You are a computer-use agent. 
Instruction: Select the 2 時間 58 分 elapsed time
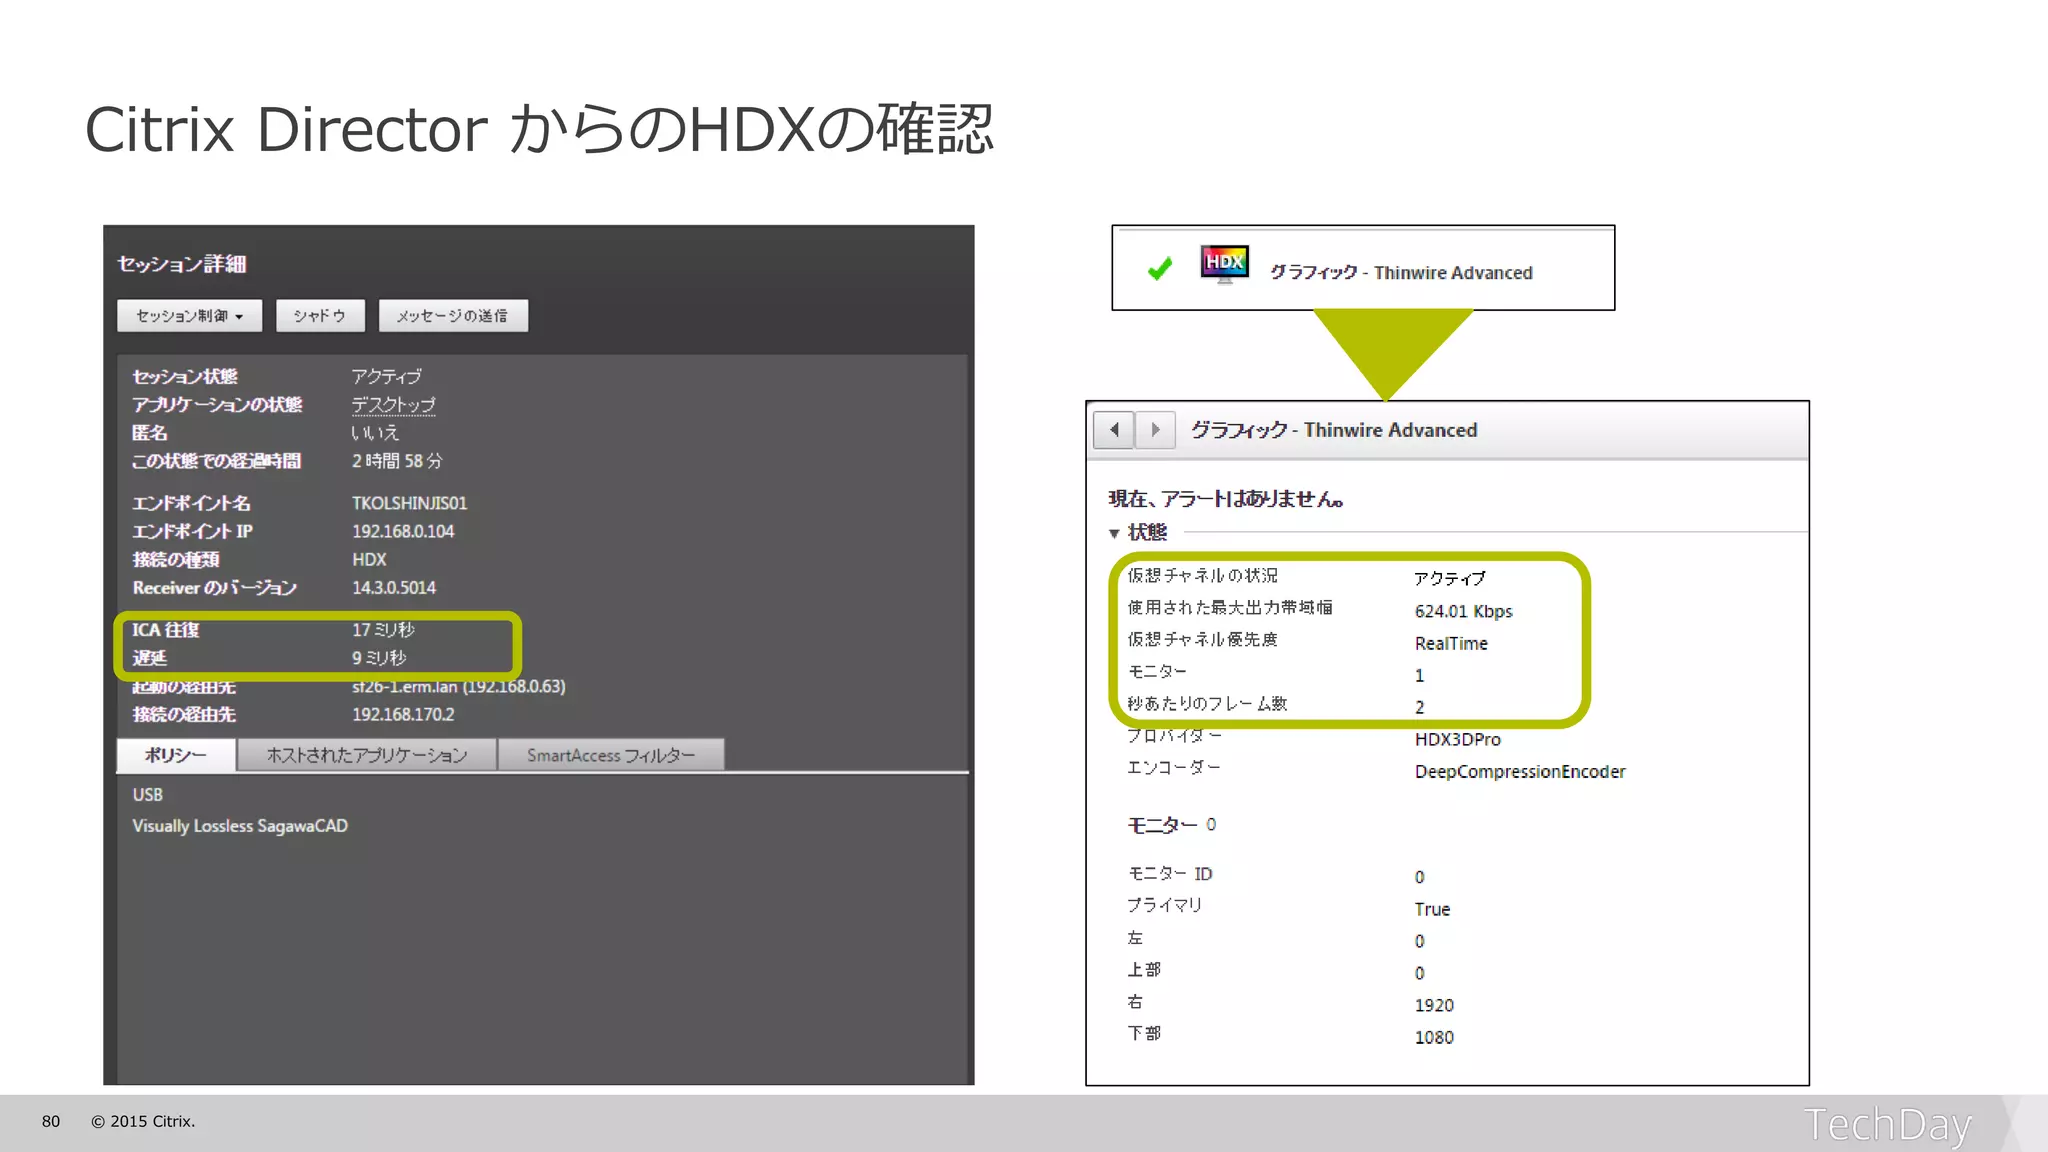(397, 461)
